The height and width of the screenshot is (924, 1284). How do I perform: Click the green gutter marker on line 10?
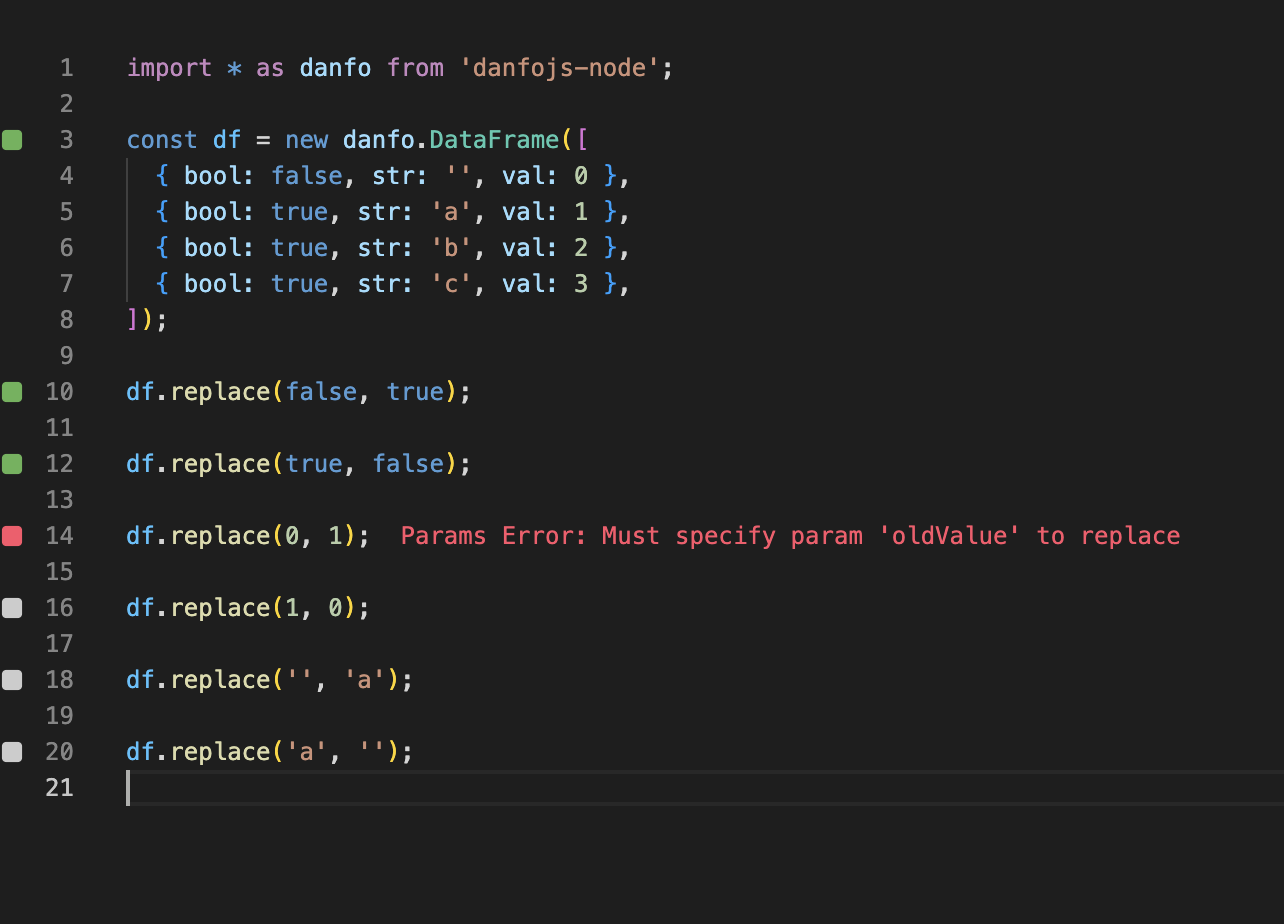[12, 392]
